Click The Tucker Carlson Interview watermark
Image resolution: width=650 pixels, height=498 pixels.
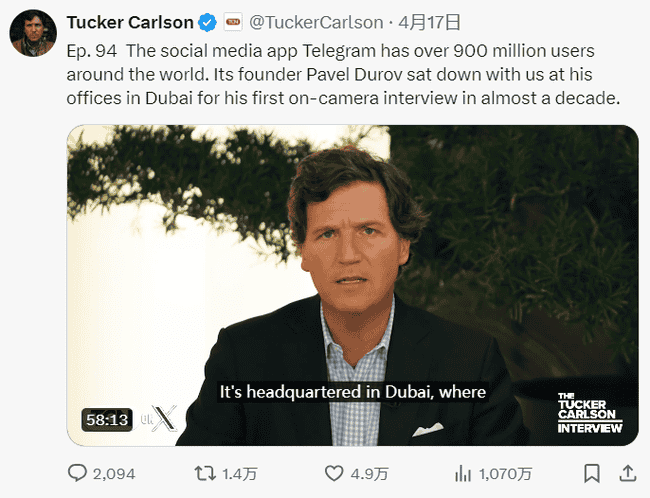coord(589,412)
